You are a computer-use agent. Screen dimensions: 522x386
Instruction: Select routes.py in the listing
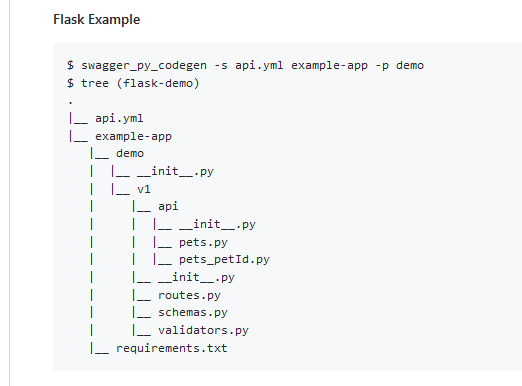(189, 295)
